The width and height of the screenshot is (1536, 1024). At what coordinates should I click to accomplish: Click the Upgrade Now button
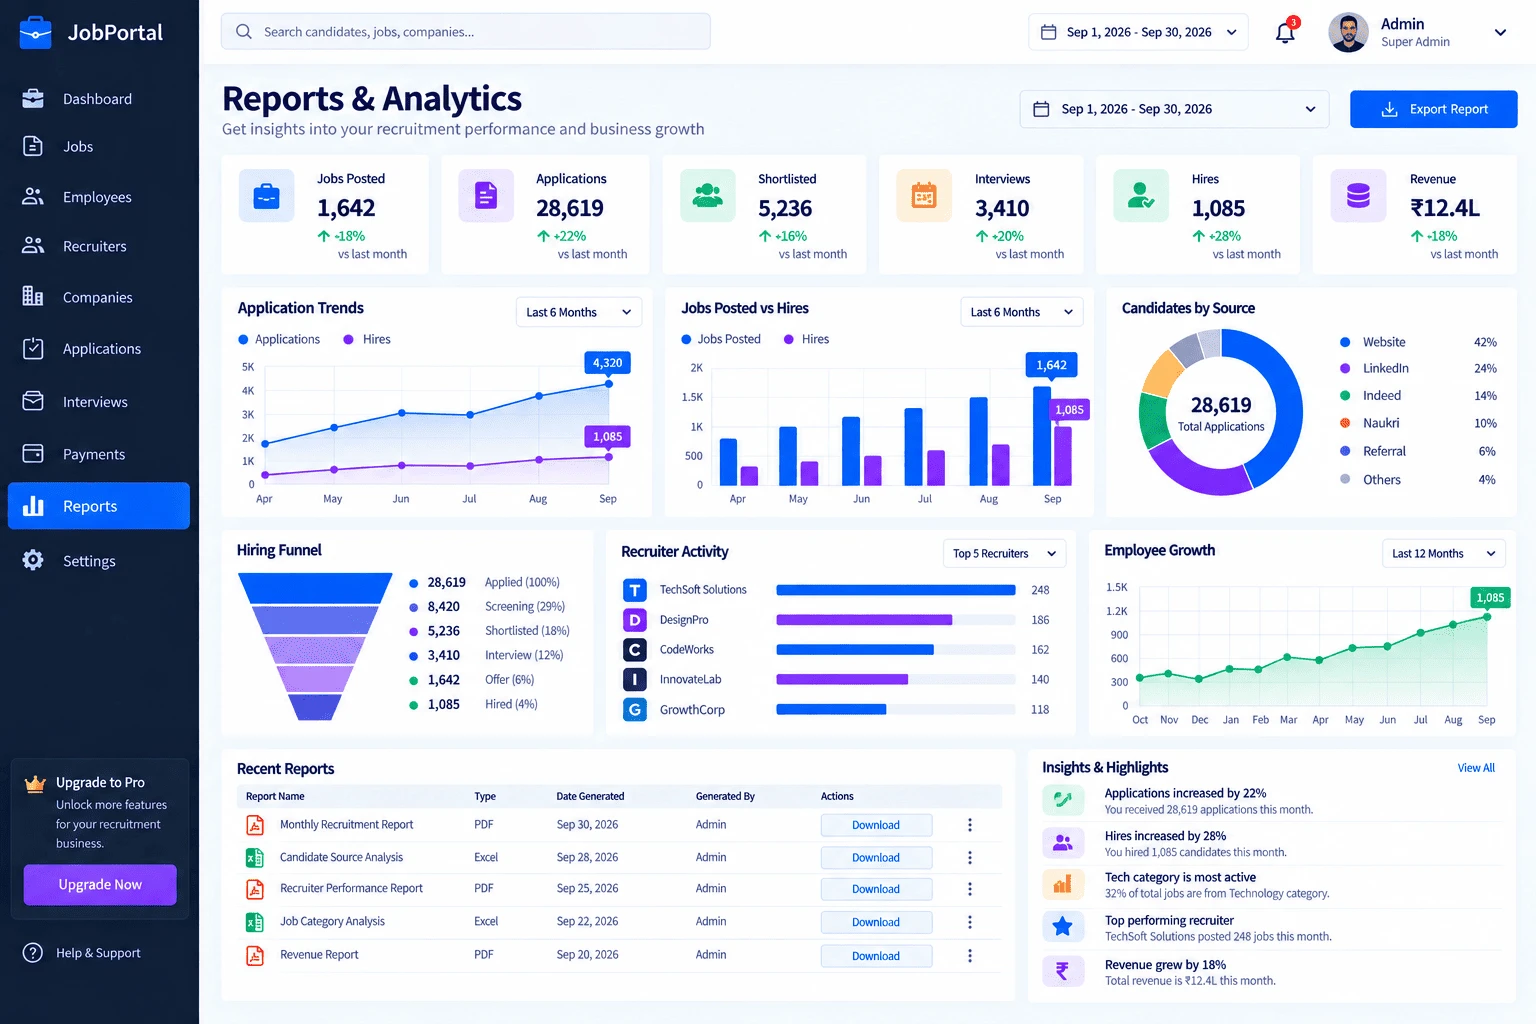(100, 885)
